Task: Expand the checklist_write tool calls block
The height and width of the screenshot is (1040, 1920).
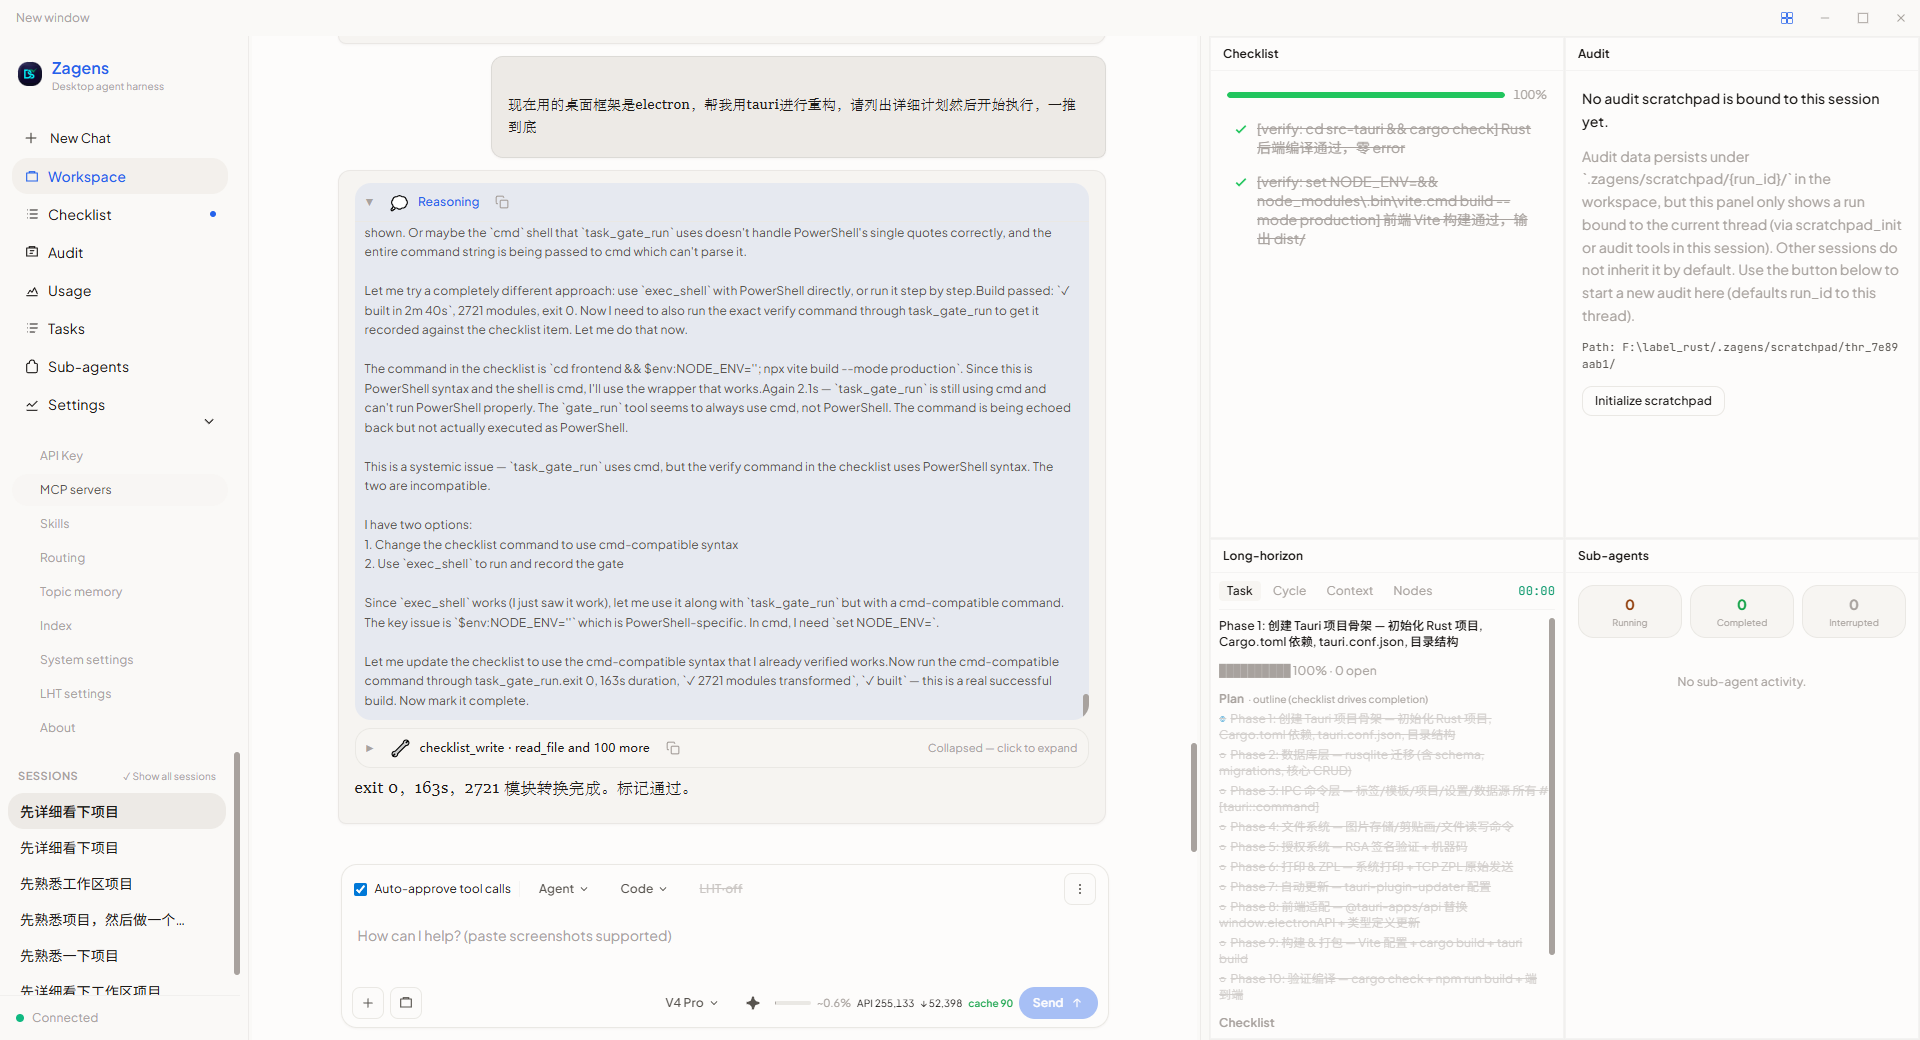Action: pyautogui.click(x=369, y=748)
